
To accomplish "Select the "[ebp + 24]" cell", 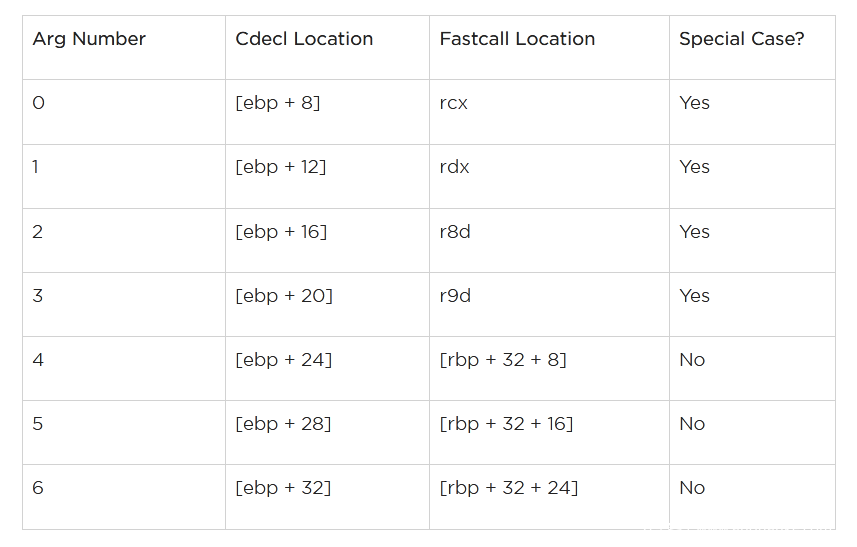I will pyautogui.click(x=283, y=360).
